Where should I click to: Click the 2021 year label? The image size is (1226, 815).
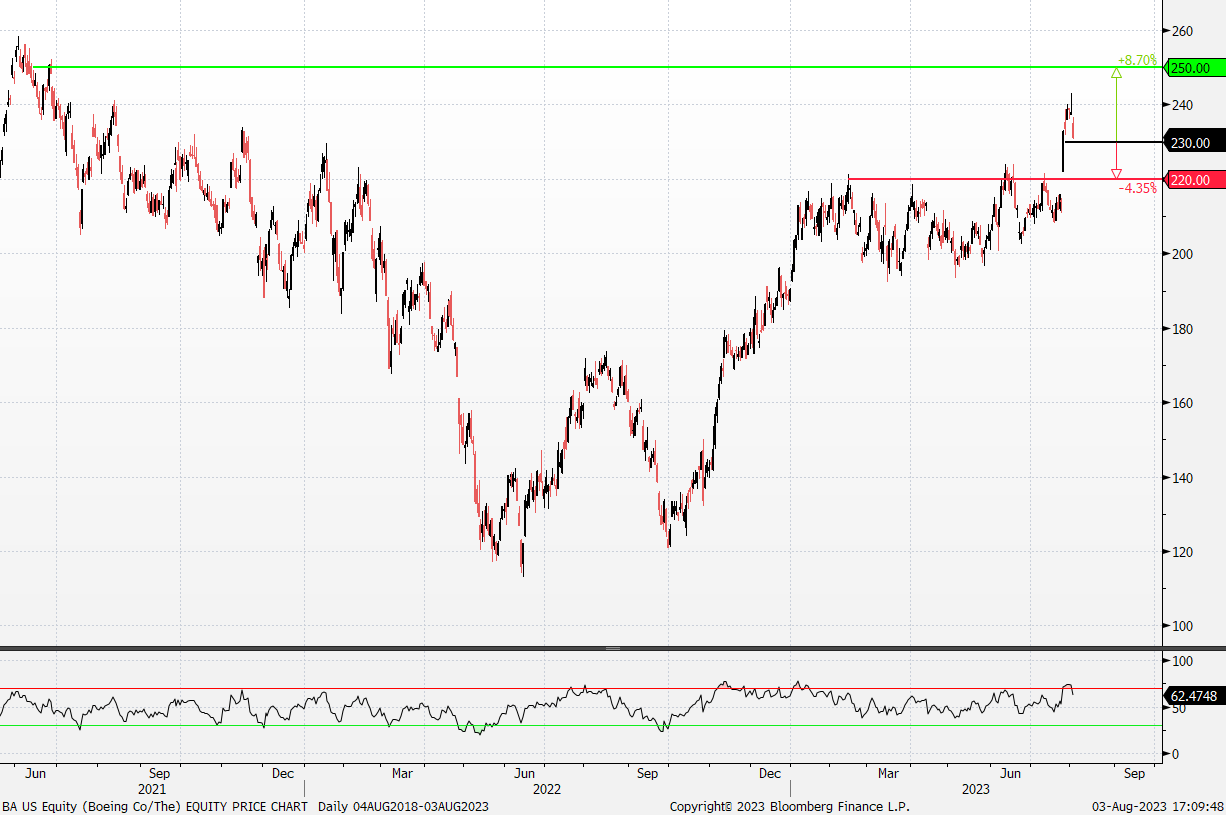pos(152,789)
